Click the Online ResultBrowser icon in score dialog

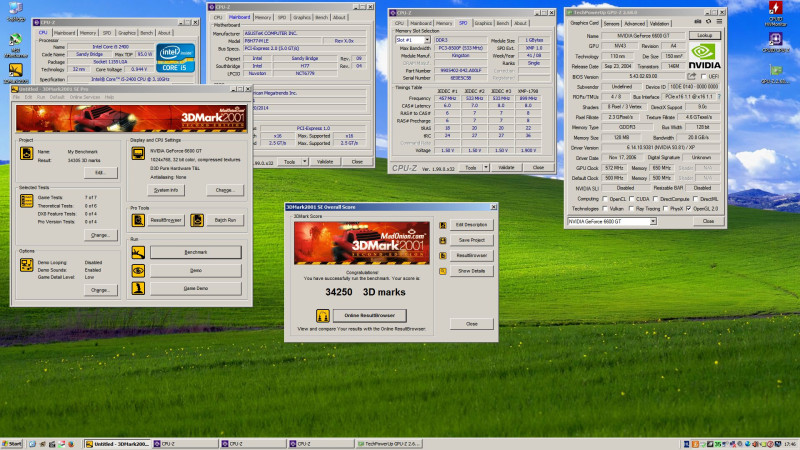(322, 316)
